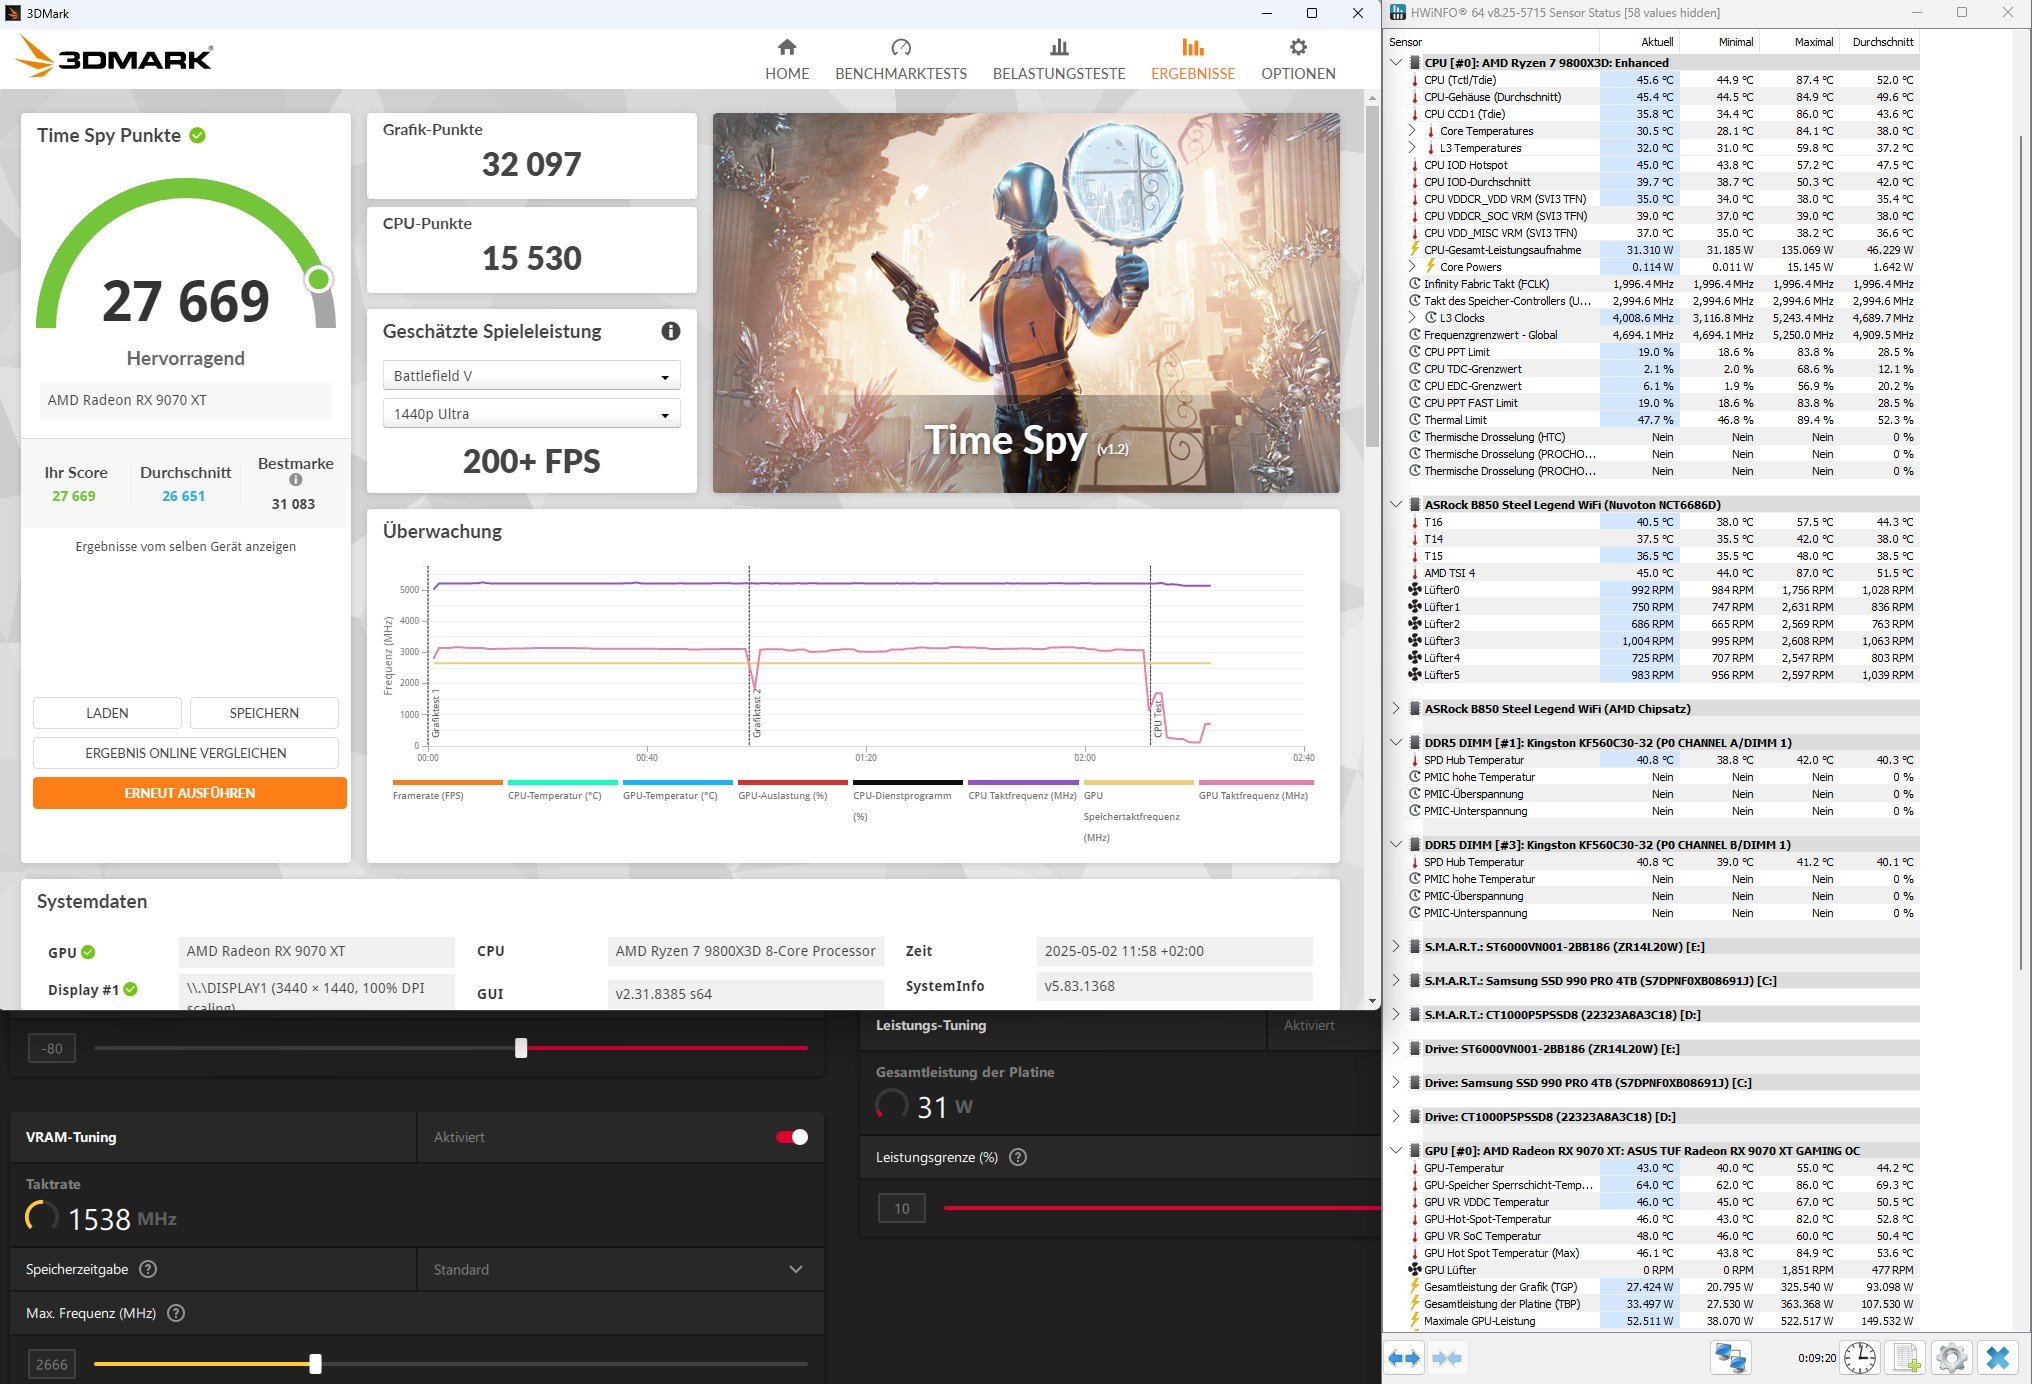The height and width of the screenshot is (1384, 2032).
Task: Open HWiNFO sensor settings gear
Action: [1951, 1358]
